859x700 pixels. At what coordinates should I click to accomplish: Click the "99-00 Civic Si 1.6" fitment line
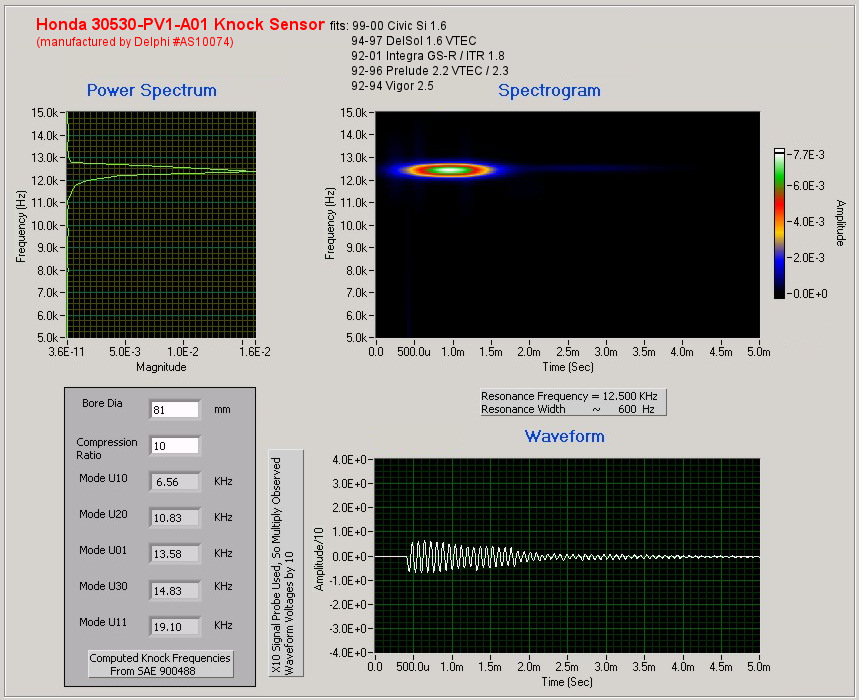coord(399,26)
